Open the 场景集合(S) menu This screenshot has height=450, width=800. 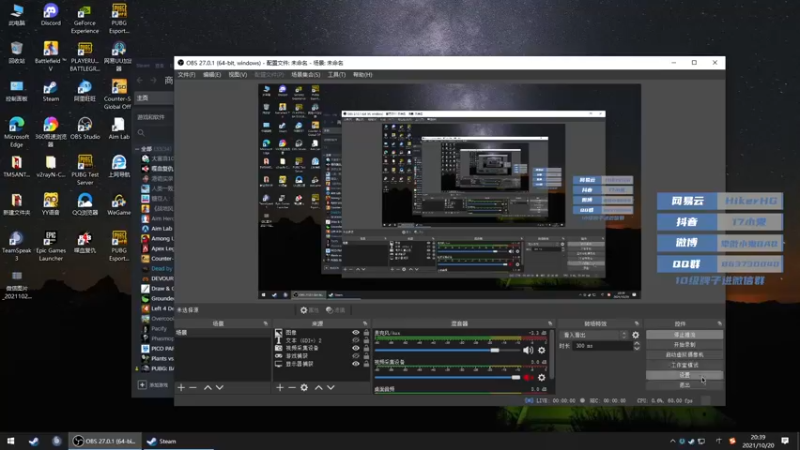pos(306,74)
